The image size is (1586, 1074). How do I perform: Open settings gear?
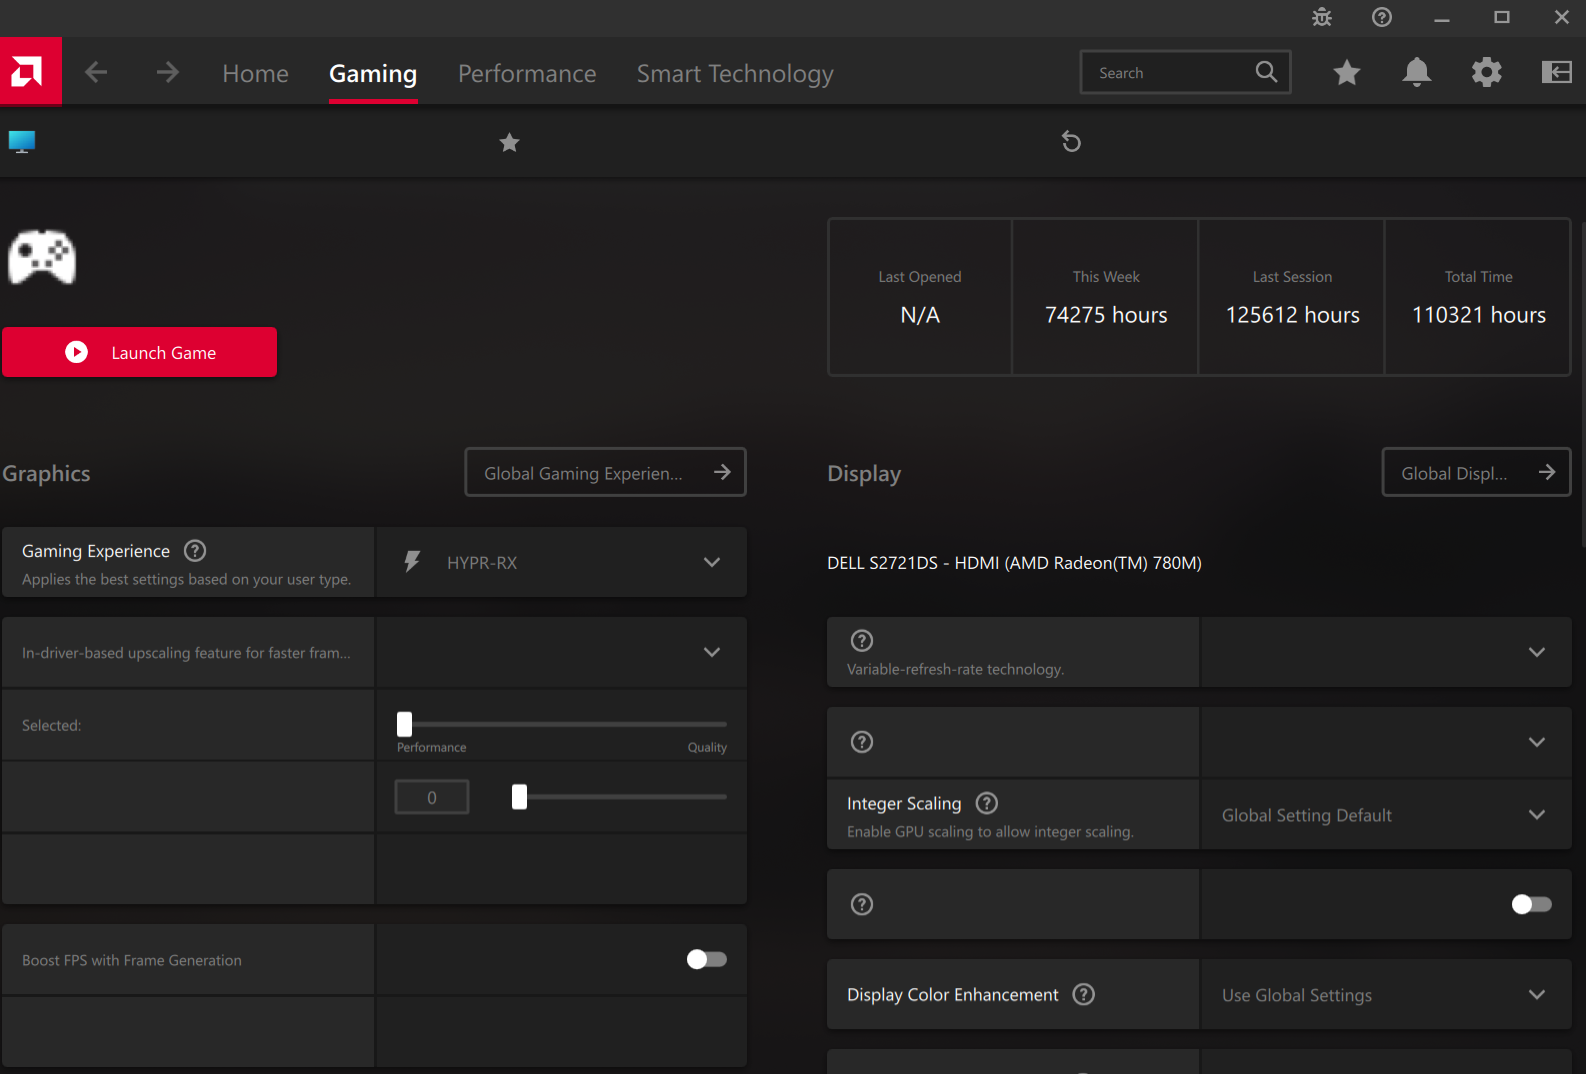click(1487, 72)
